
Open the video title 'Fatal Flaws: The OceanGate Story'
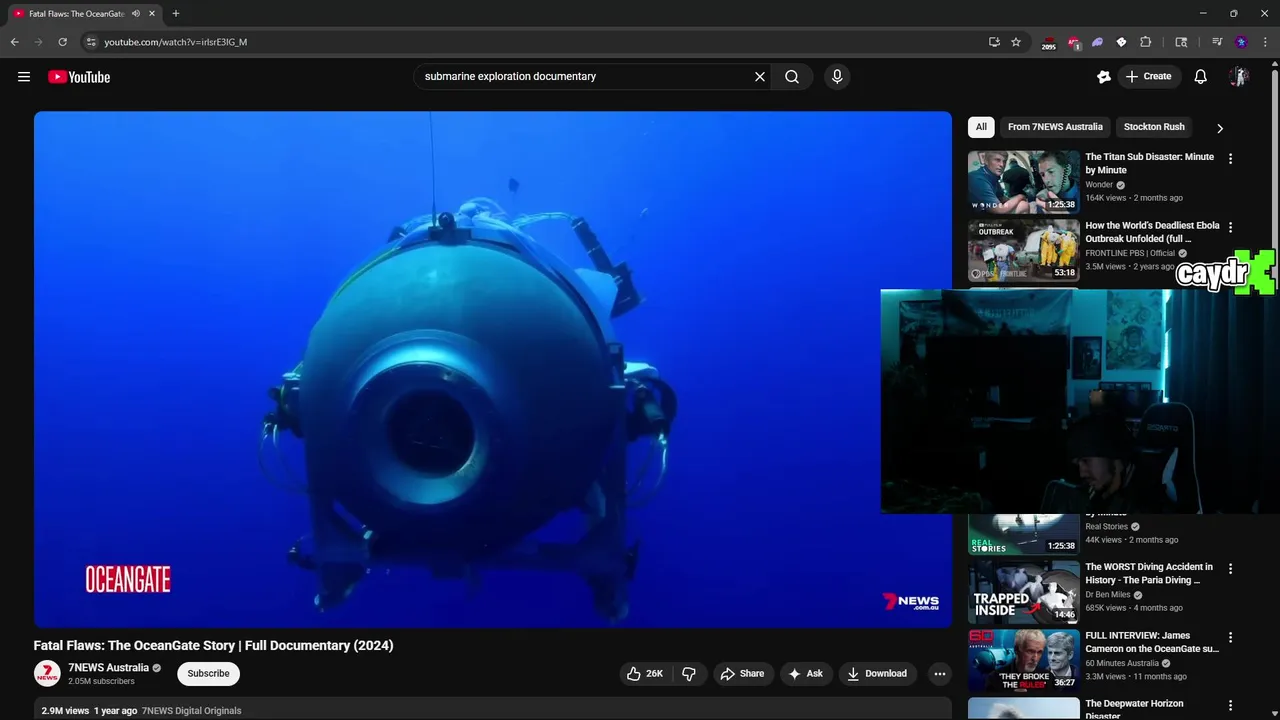(x=213, y=646)
